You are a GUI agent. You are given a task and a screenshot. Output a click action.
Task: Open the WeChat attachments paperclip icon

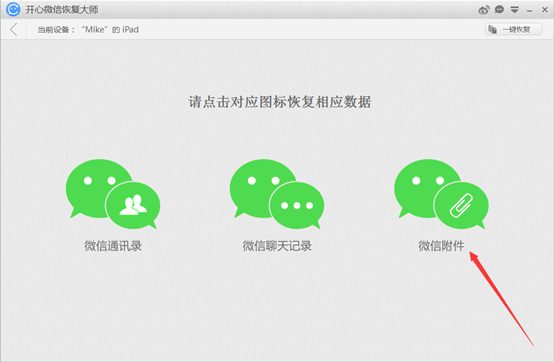pos(441,194)
